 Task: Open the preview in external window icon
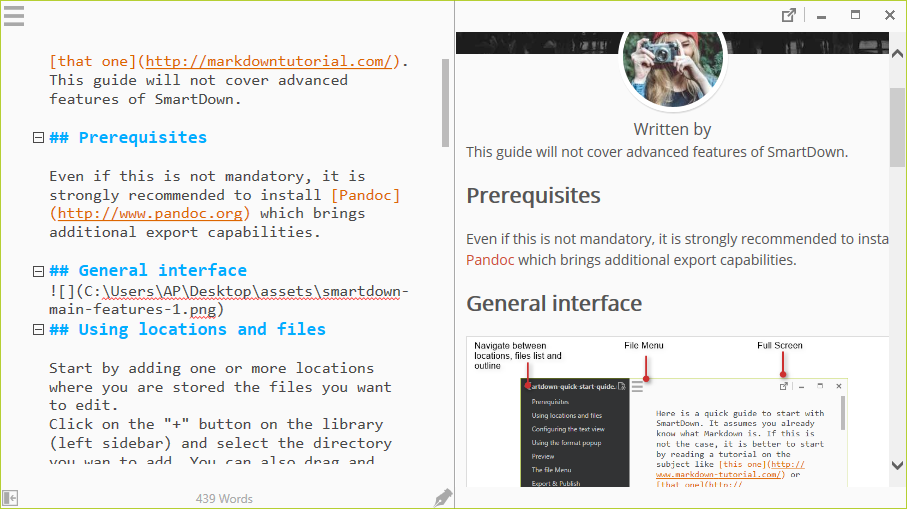(x=788, y=16)
